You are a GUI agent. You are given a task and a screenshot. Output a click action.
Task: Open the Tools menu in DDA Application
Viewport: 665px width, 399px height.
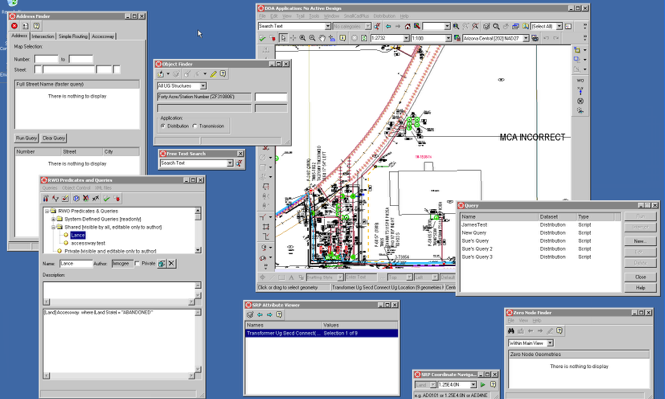click(314, 16)
